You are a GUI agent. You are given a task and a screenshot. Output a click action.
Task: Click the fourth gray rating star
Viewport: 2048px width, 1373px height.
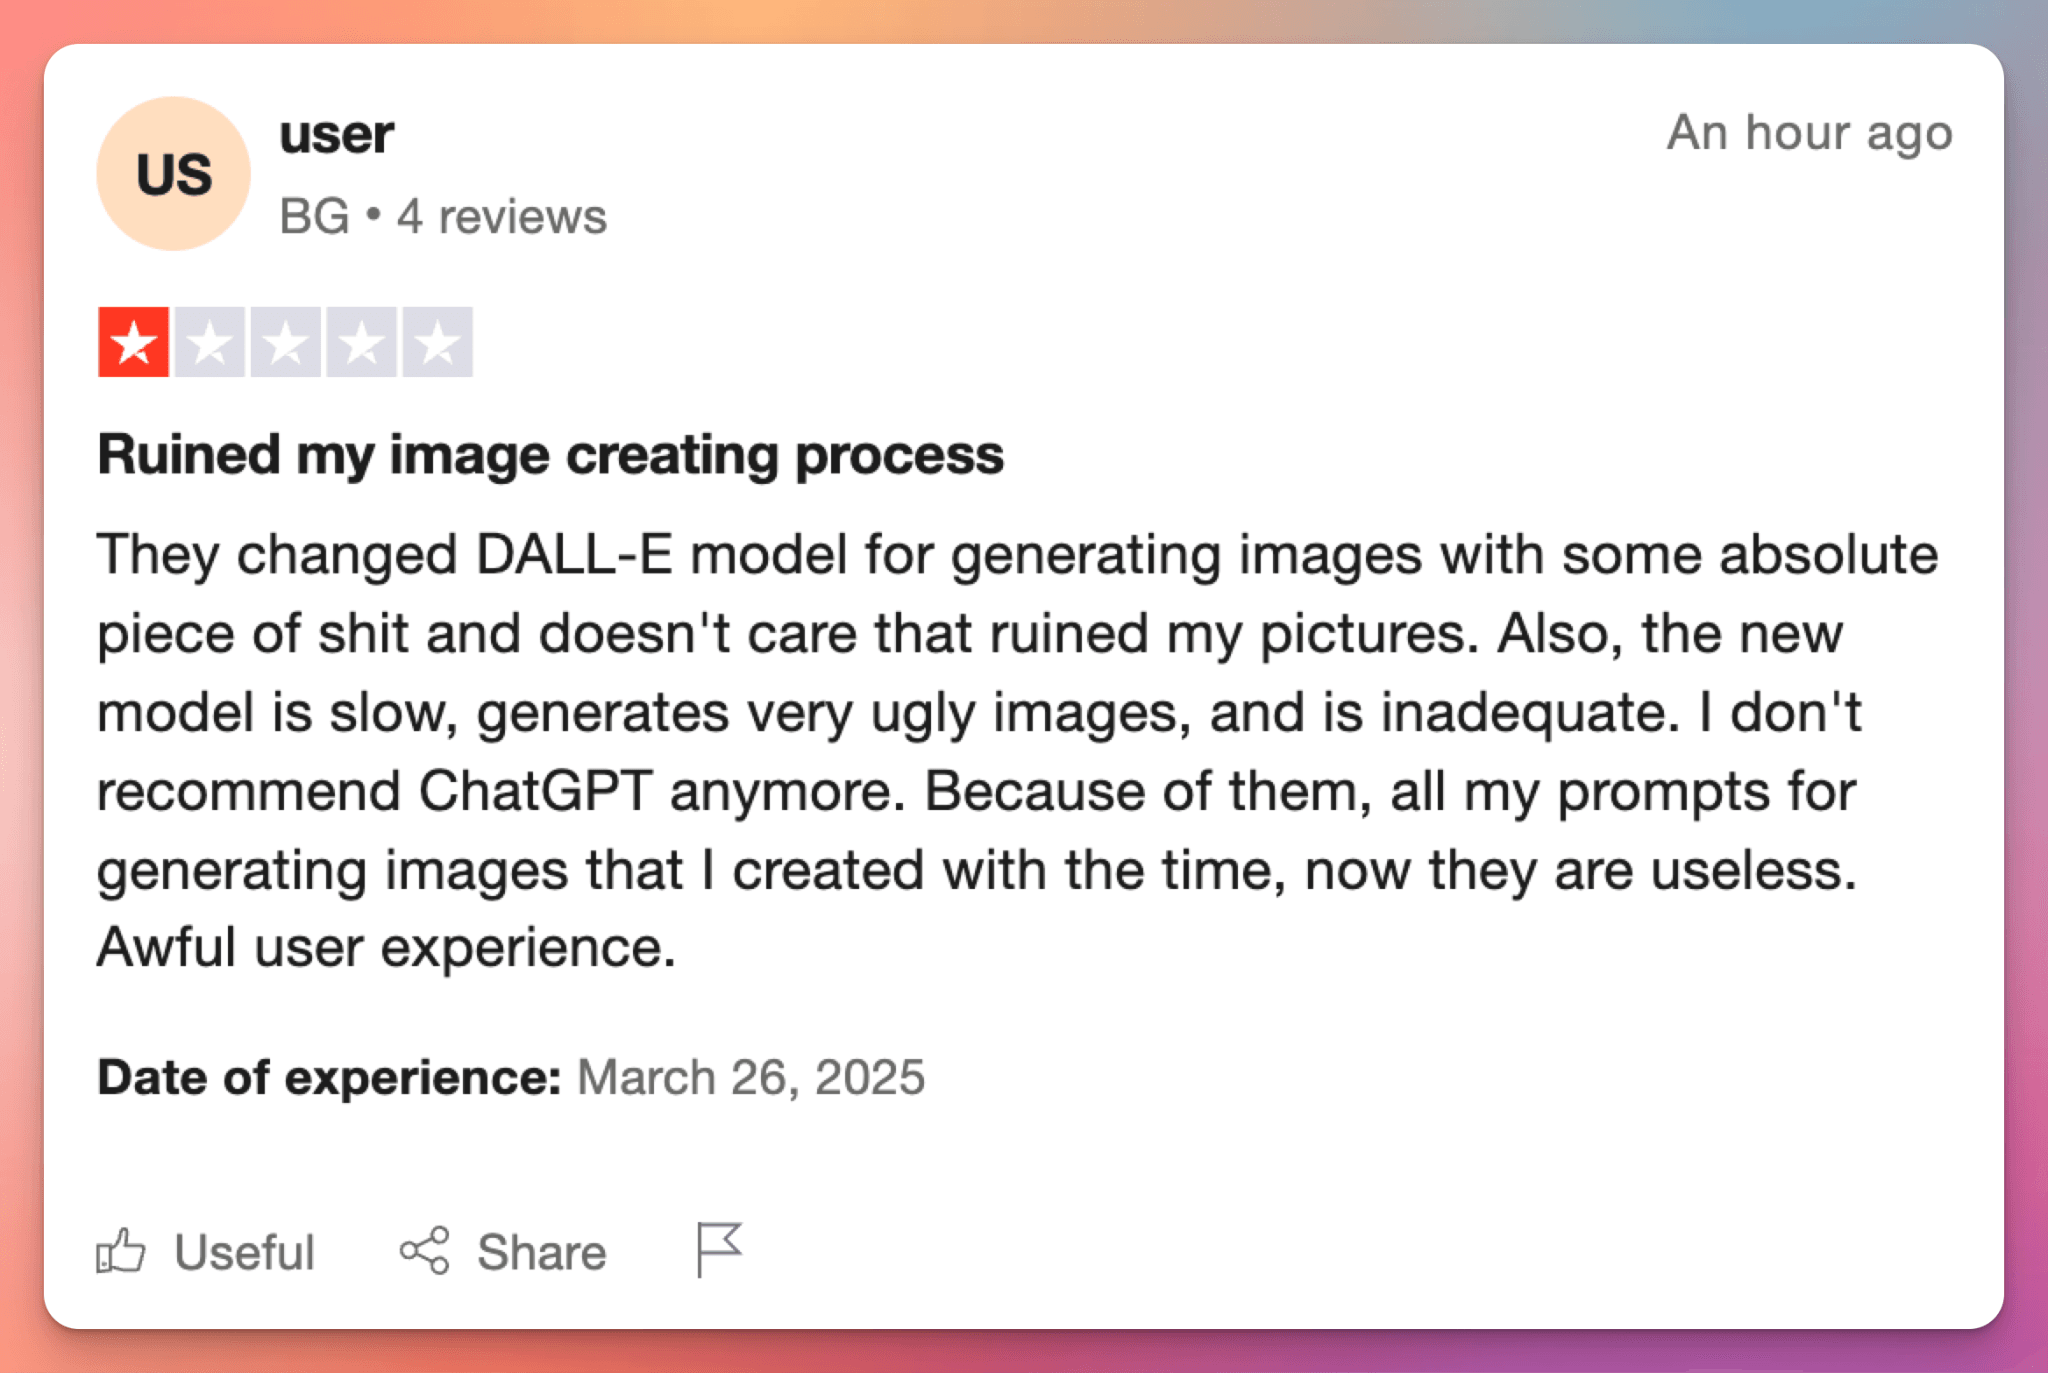362,342
